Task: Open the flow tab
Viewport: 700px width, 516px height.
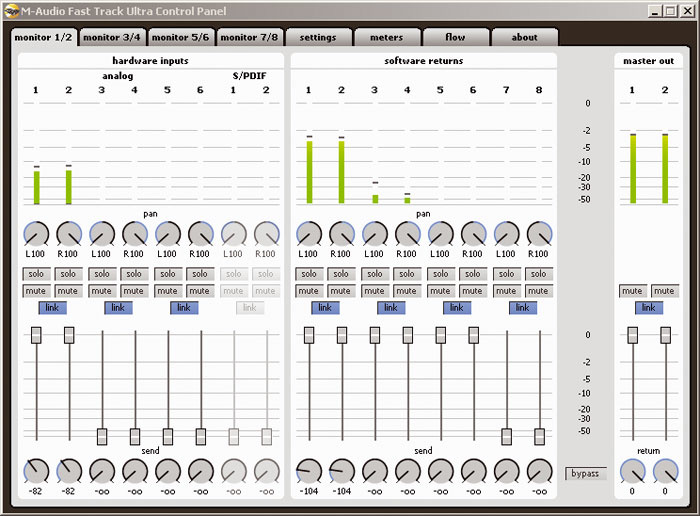Action: tap(455, 37)
